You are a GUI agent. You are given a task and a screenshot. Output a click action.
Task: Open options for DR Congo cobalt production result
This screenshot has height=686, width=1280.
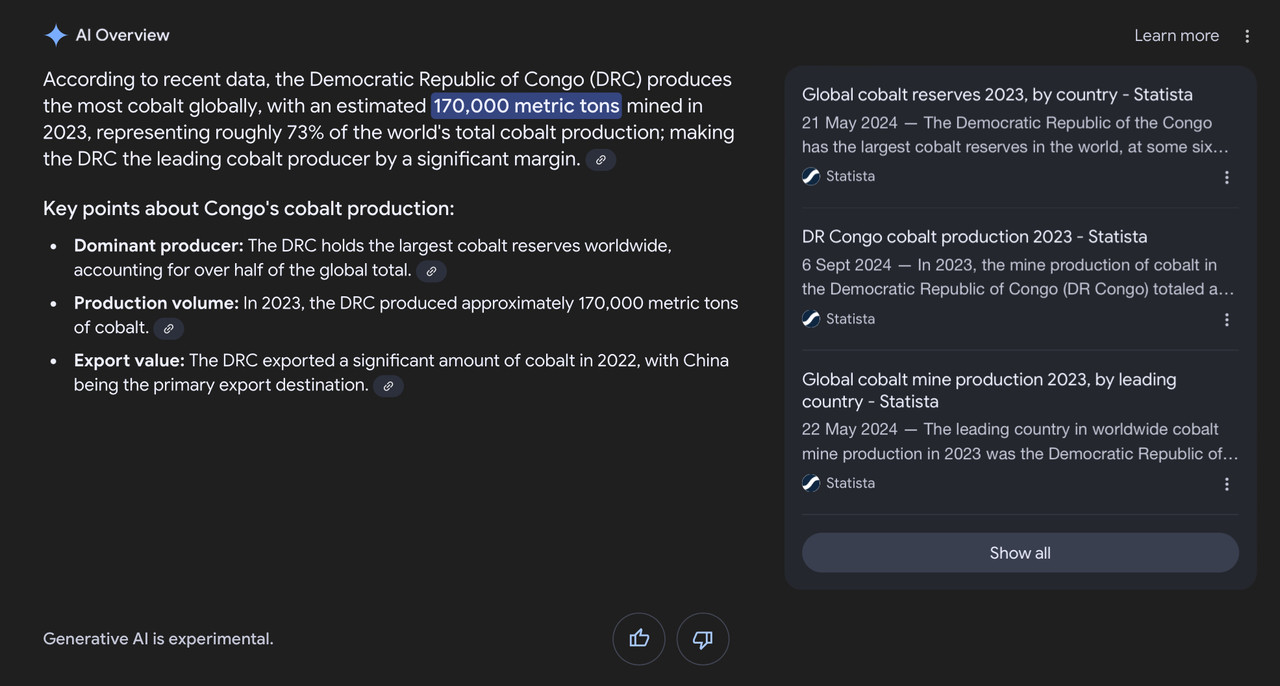click(1227, 320)
